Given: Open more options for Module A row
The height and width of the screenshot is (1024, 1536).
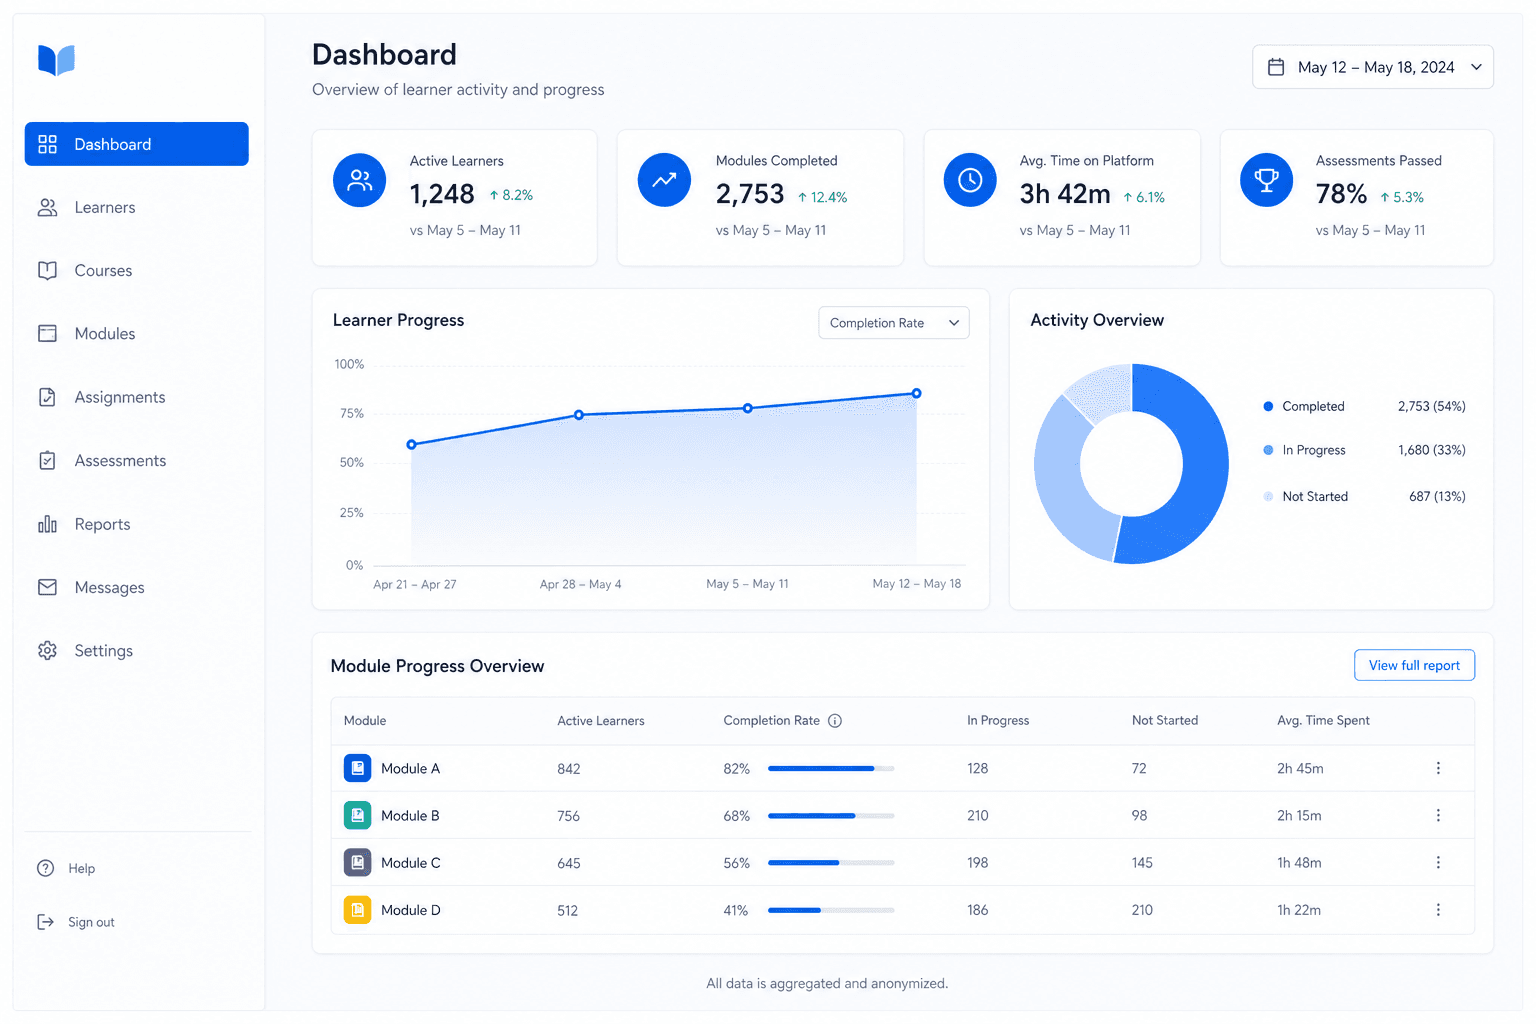Looking at the screenshot, I should (1438, 768).
